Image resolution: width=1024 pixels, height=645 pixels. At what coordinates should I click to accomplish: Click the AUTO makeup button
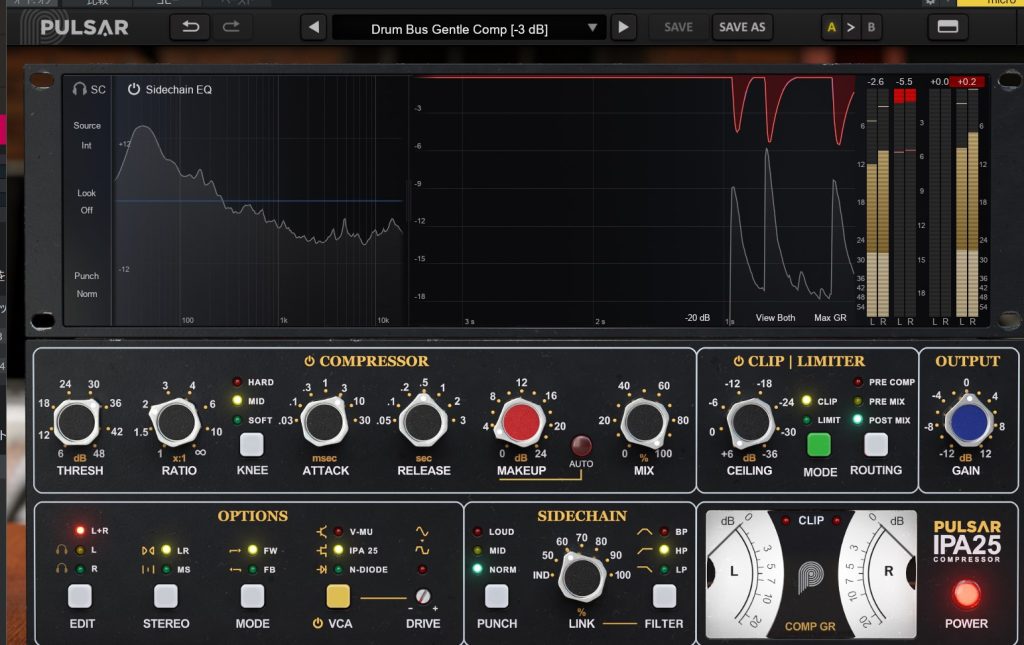coord(581,446)
